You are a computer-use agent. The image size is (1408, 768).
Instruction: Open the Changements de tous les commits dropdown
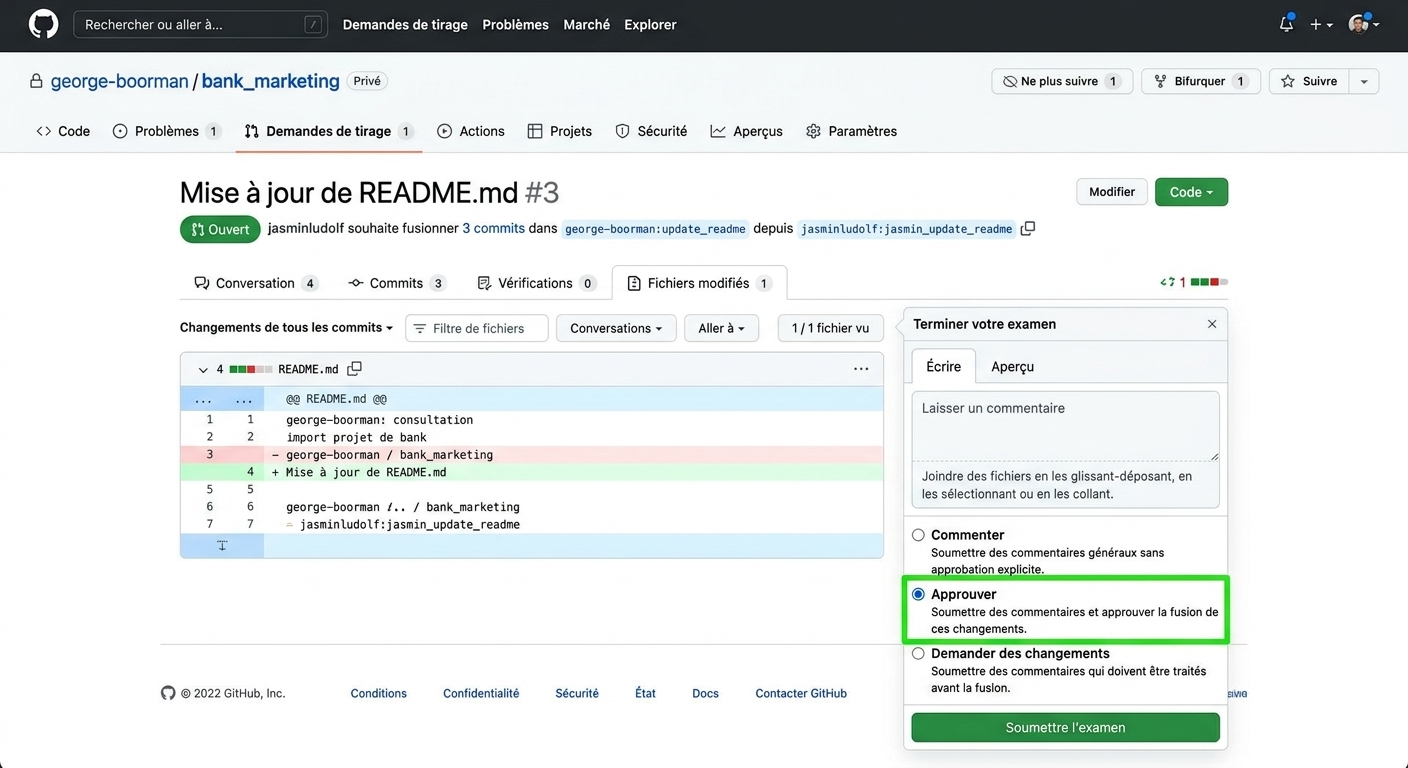pyautogui.click(x=287, y=327)
